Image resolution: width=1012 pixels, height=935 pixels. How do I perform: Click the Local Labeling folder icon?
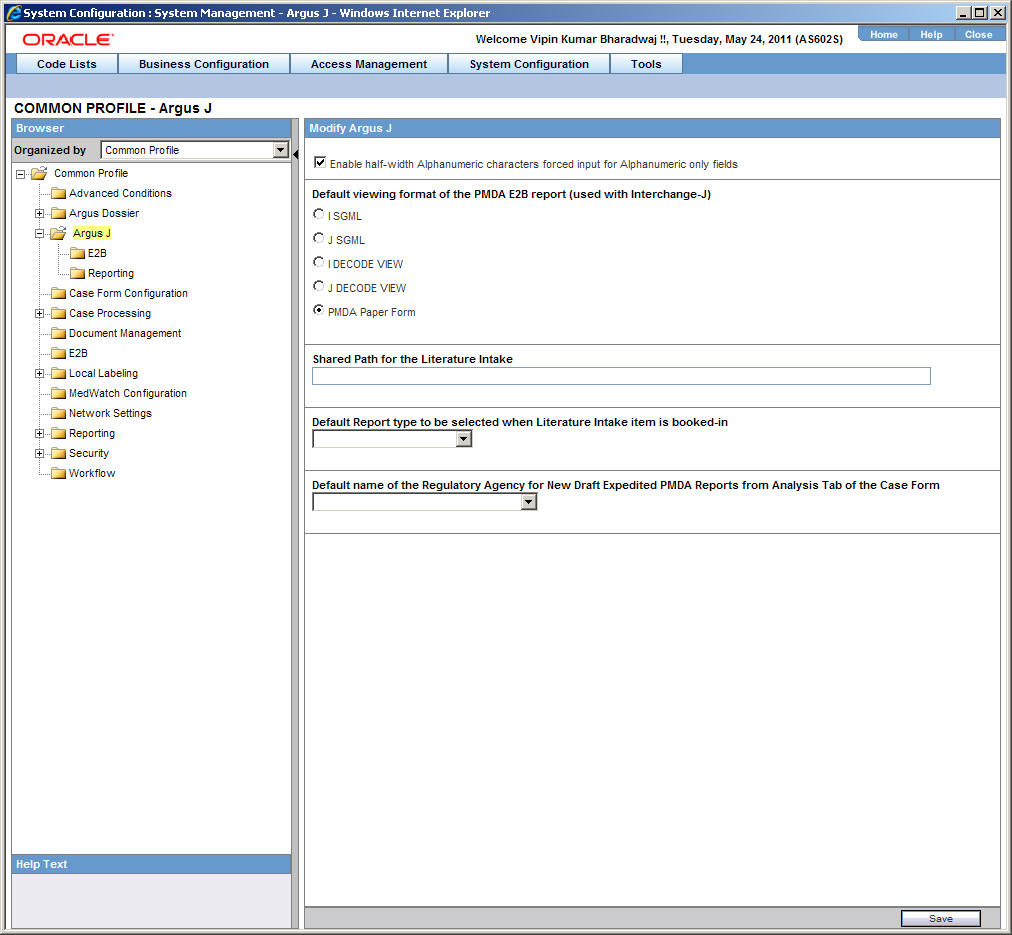click(x=59, y=373)
